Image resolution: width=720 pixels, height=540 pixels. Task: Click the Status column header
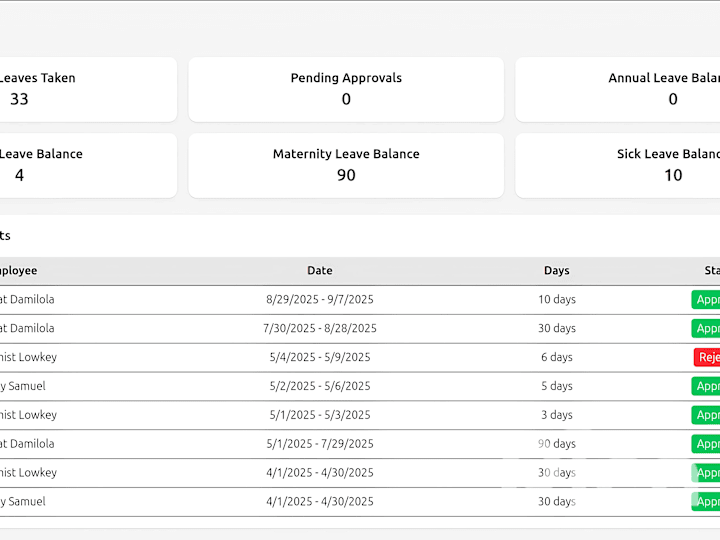710,271
